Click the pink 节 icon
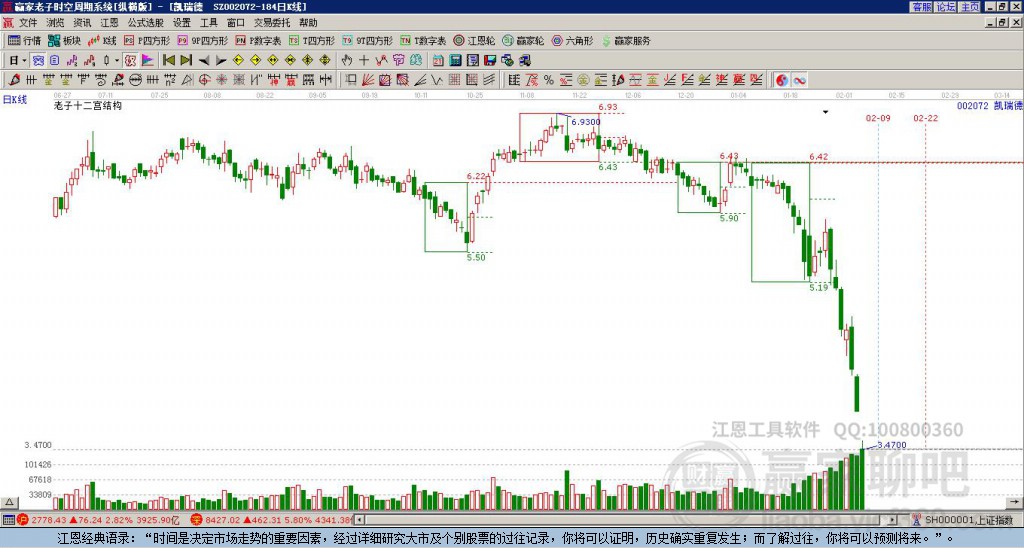Viewport: 1024px width, 548px height. (x=398, y=61)
